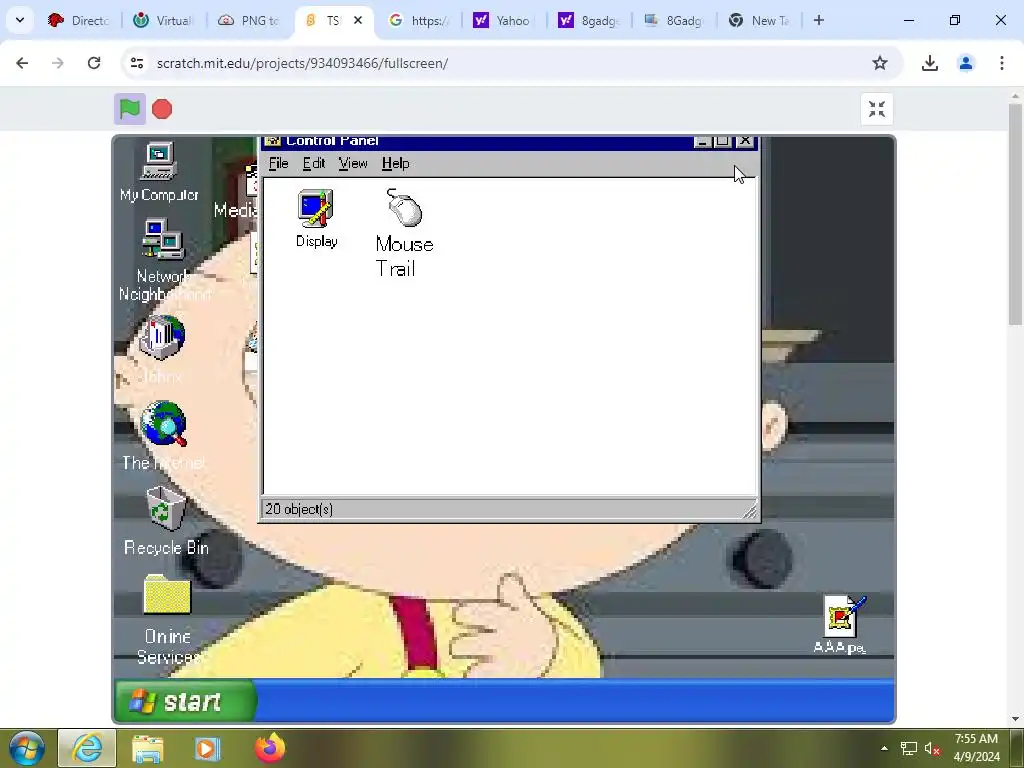Image resolution: width=1024 pixels, height=768 pixels.
Task: Open the Help menu in Control Panel
Action: coord(395,163)
